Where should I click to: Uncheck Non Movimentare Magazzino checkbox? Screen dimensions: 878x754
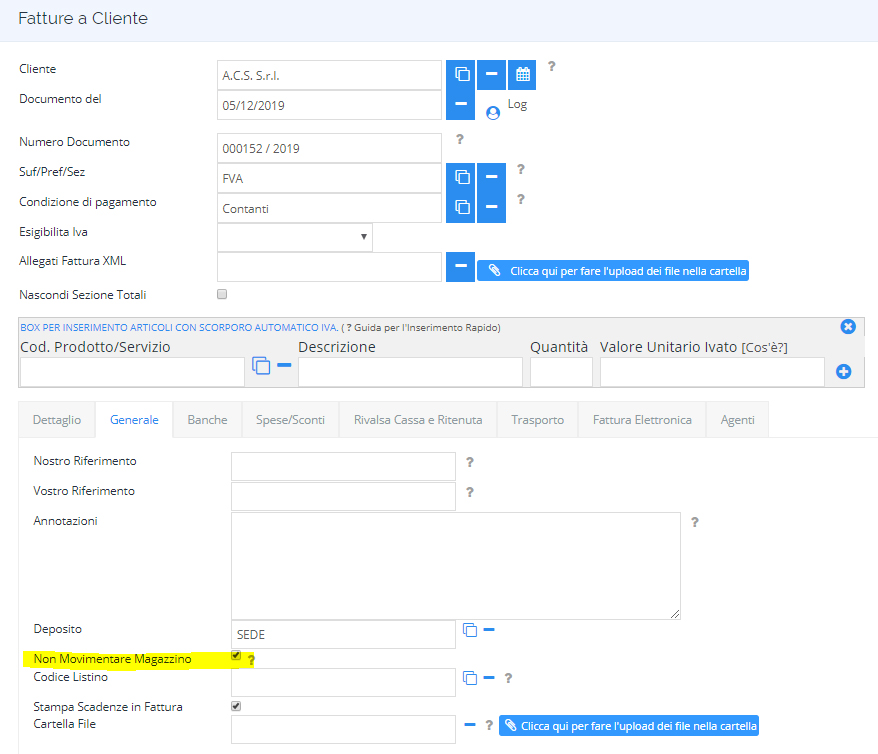[236, 655]
